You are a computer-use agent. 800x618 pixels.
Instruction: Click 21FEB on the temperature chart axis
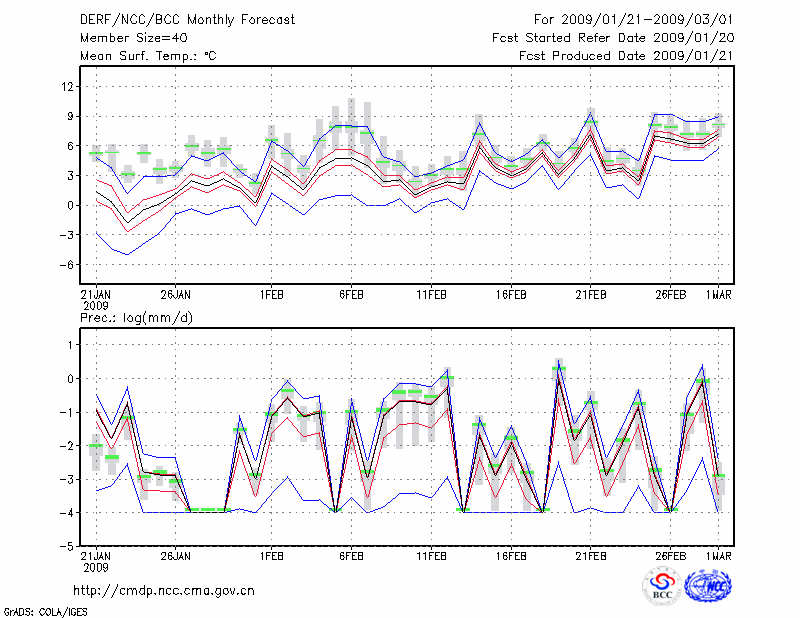[x=590, y=295]
